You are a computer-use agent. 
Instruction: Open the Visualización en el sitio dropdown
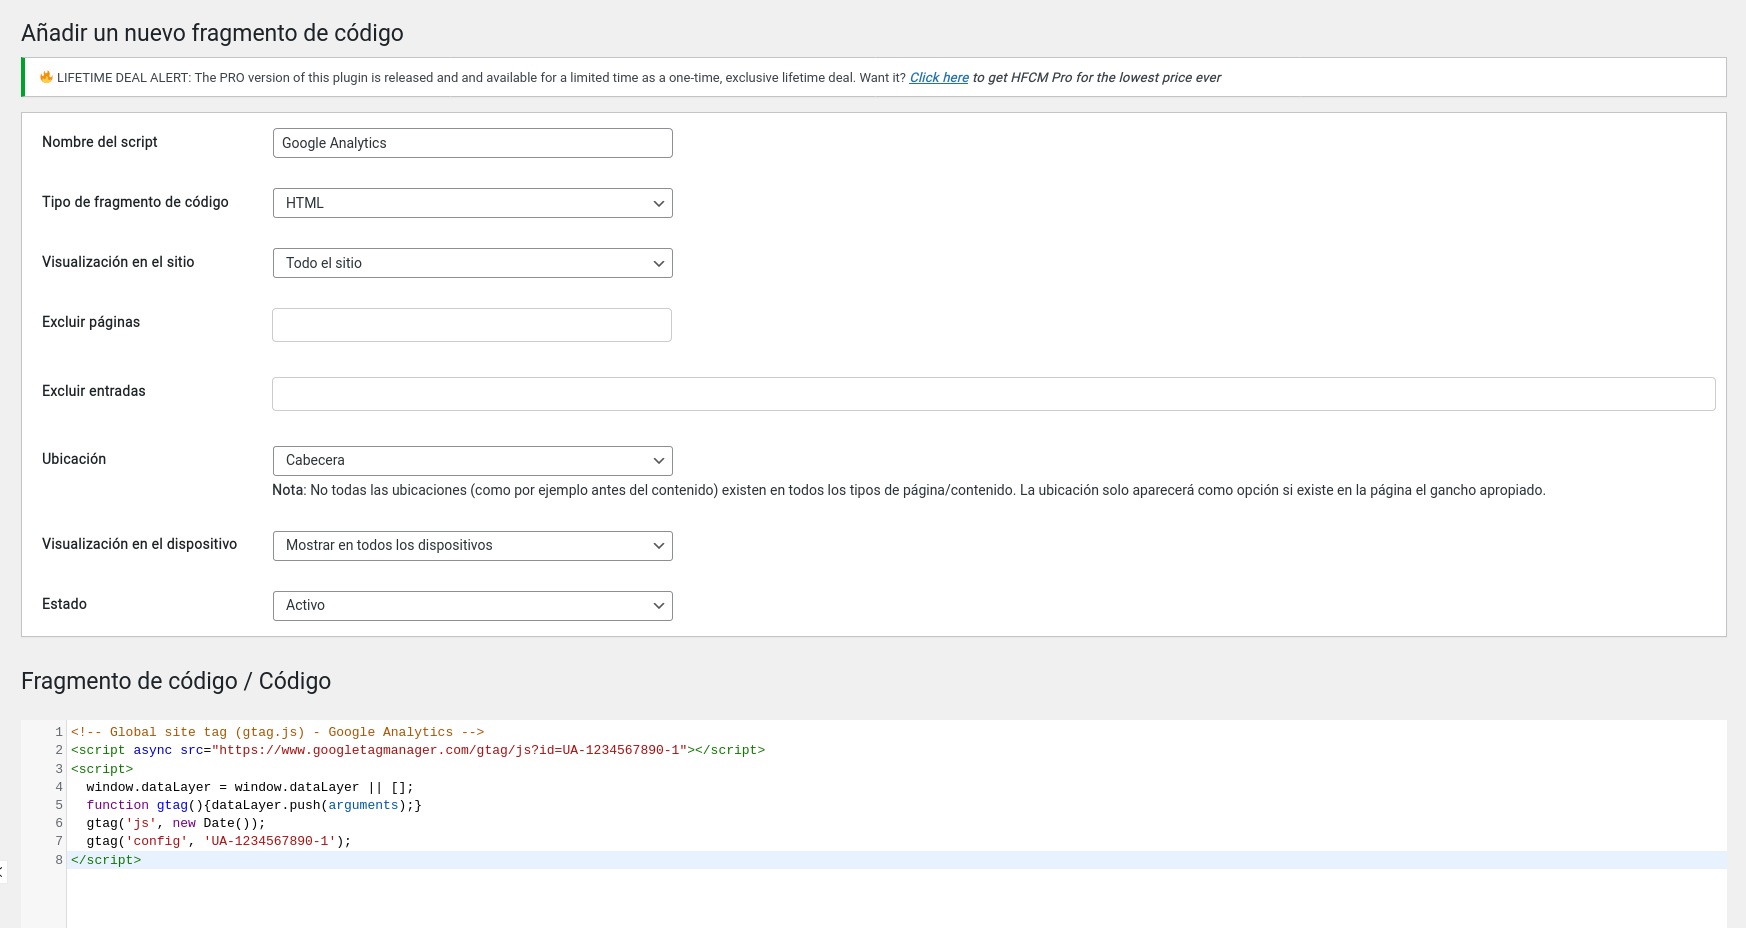(472, 263)
